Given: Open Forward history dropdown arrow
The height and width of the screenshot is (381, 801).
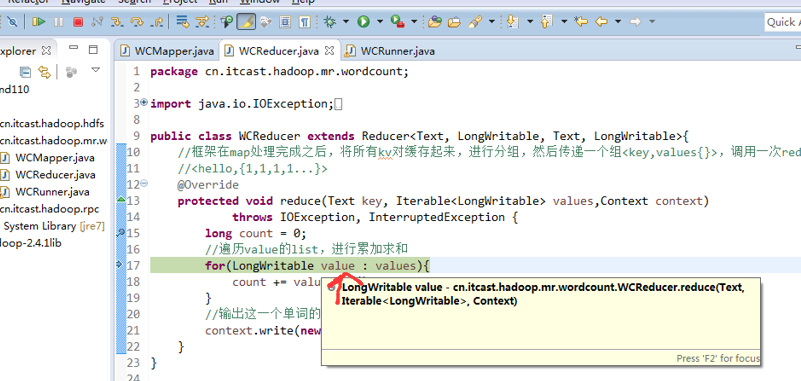Looking at the screenshot, I should coord(652,22).
